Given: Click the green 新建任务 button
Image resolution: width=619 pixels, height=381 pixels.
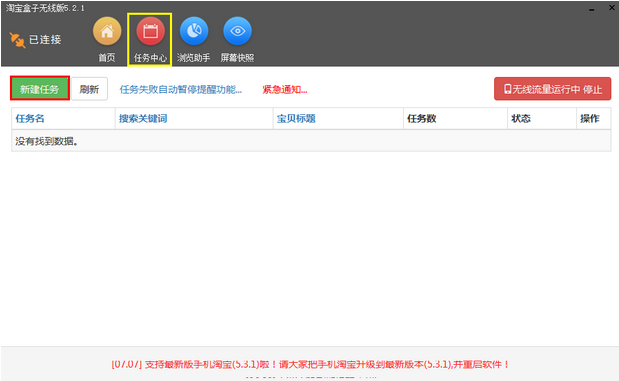Looking at the screenshot, I should (40, 89).
